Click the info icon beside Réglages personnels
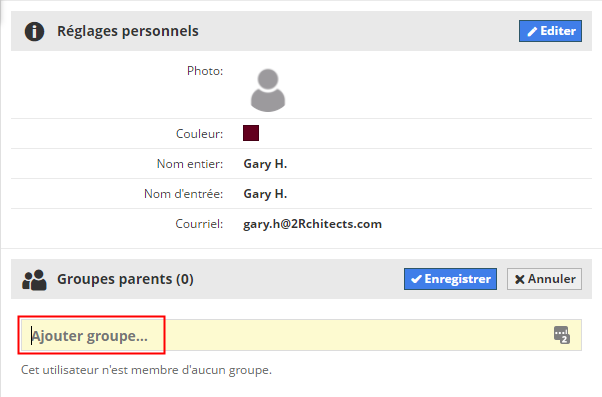 (x=34, y=31)
